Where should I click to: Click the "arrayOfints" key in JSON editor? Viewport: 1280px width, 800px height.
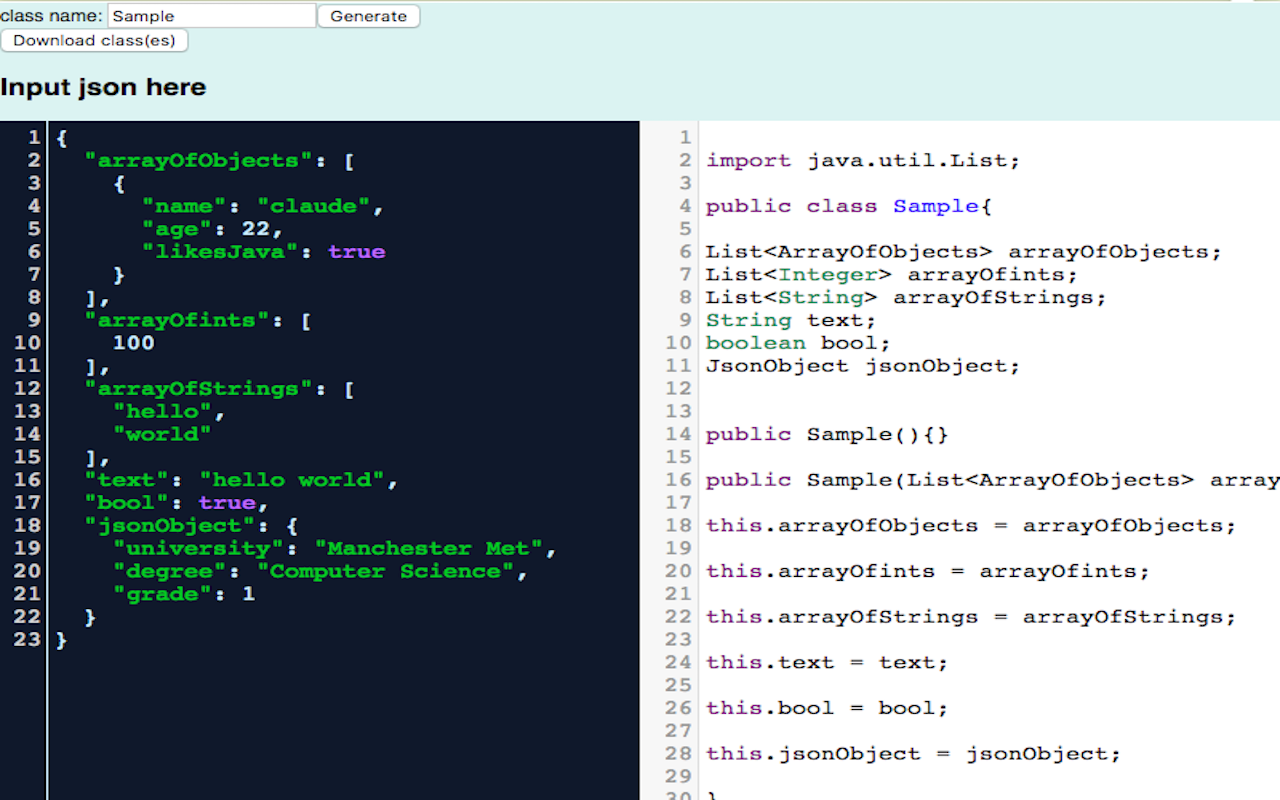(x=178, y=320)
